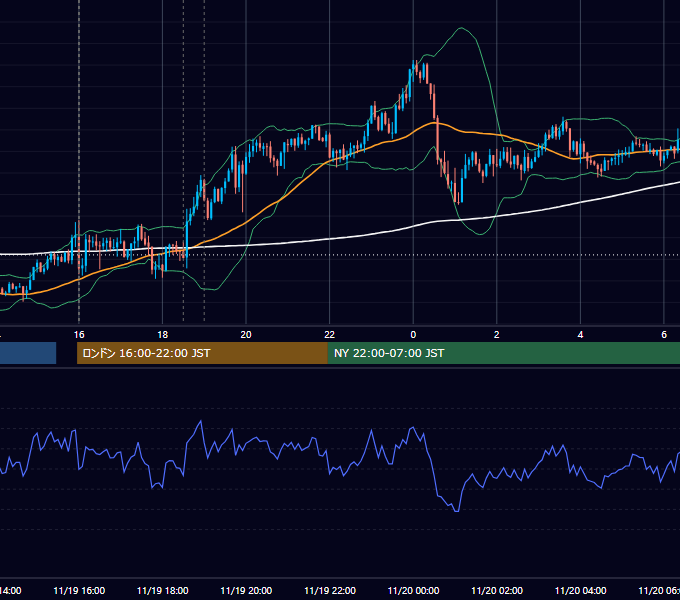
Task: Click the hour label 6 on upper axis
Action: [664, 335]
